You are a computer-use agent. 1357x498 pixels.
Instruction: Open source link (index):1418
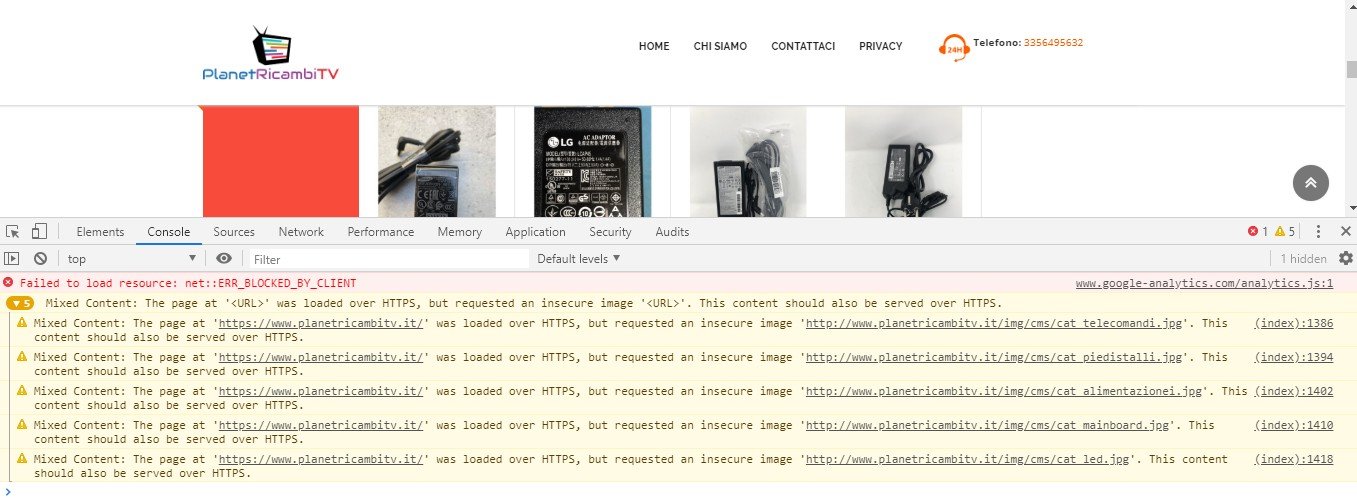pyautogui.click(x=1294, y=459)
